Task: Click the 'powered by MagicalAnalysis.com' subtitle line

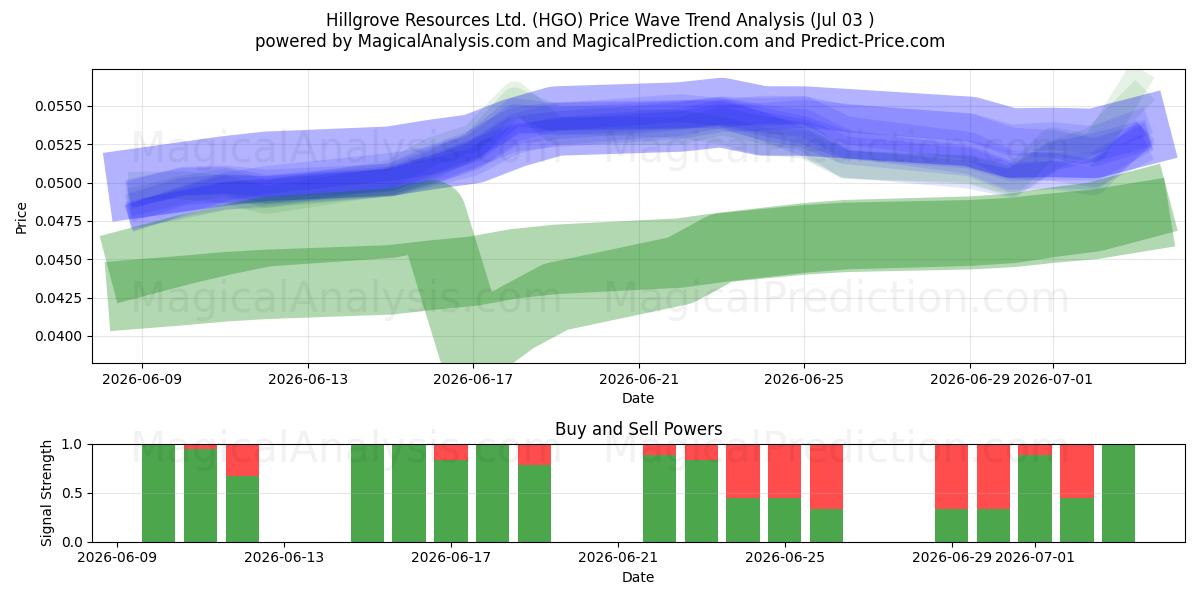Action: [600, 41]
